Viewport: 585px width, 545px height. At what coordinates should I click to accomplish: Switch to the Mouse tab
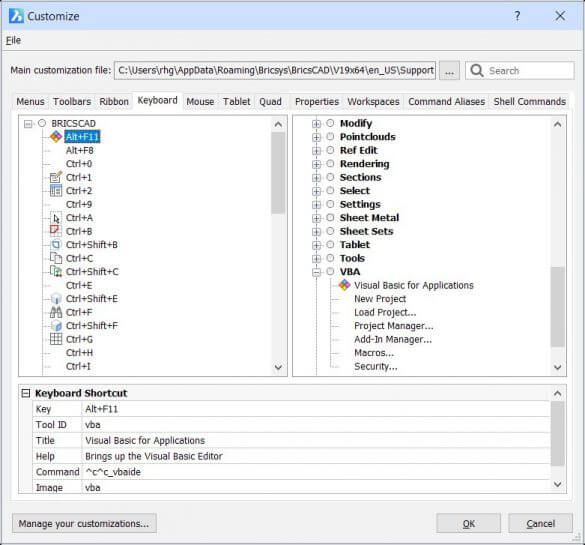pos(200,101)
